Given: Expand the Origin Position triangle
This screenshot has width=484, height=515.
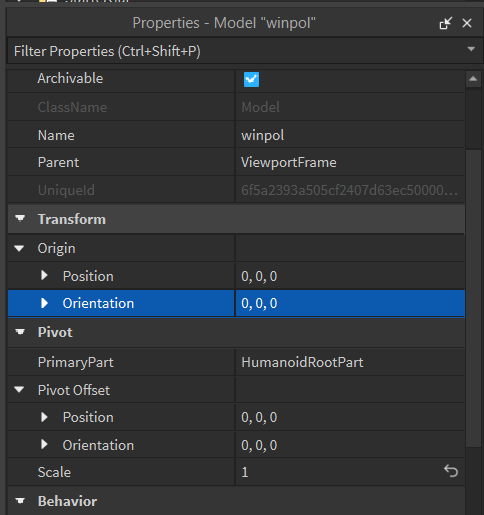Looking at the screenshot, I should [44, 275].
